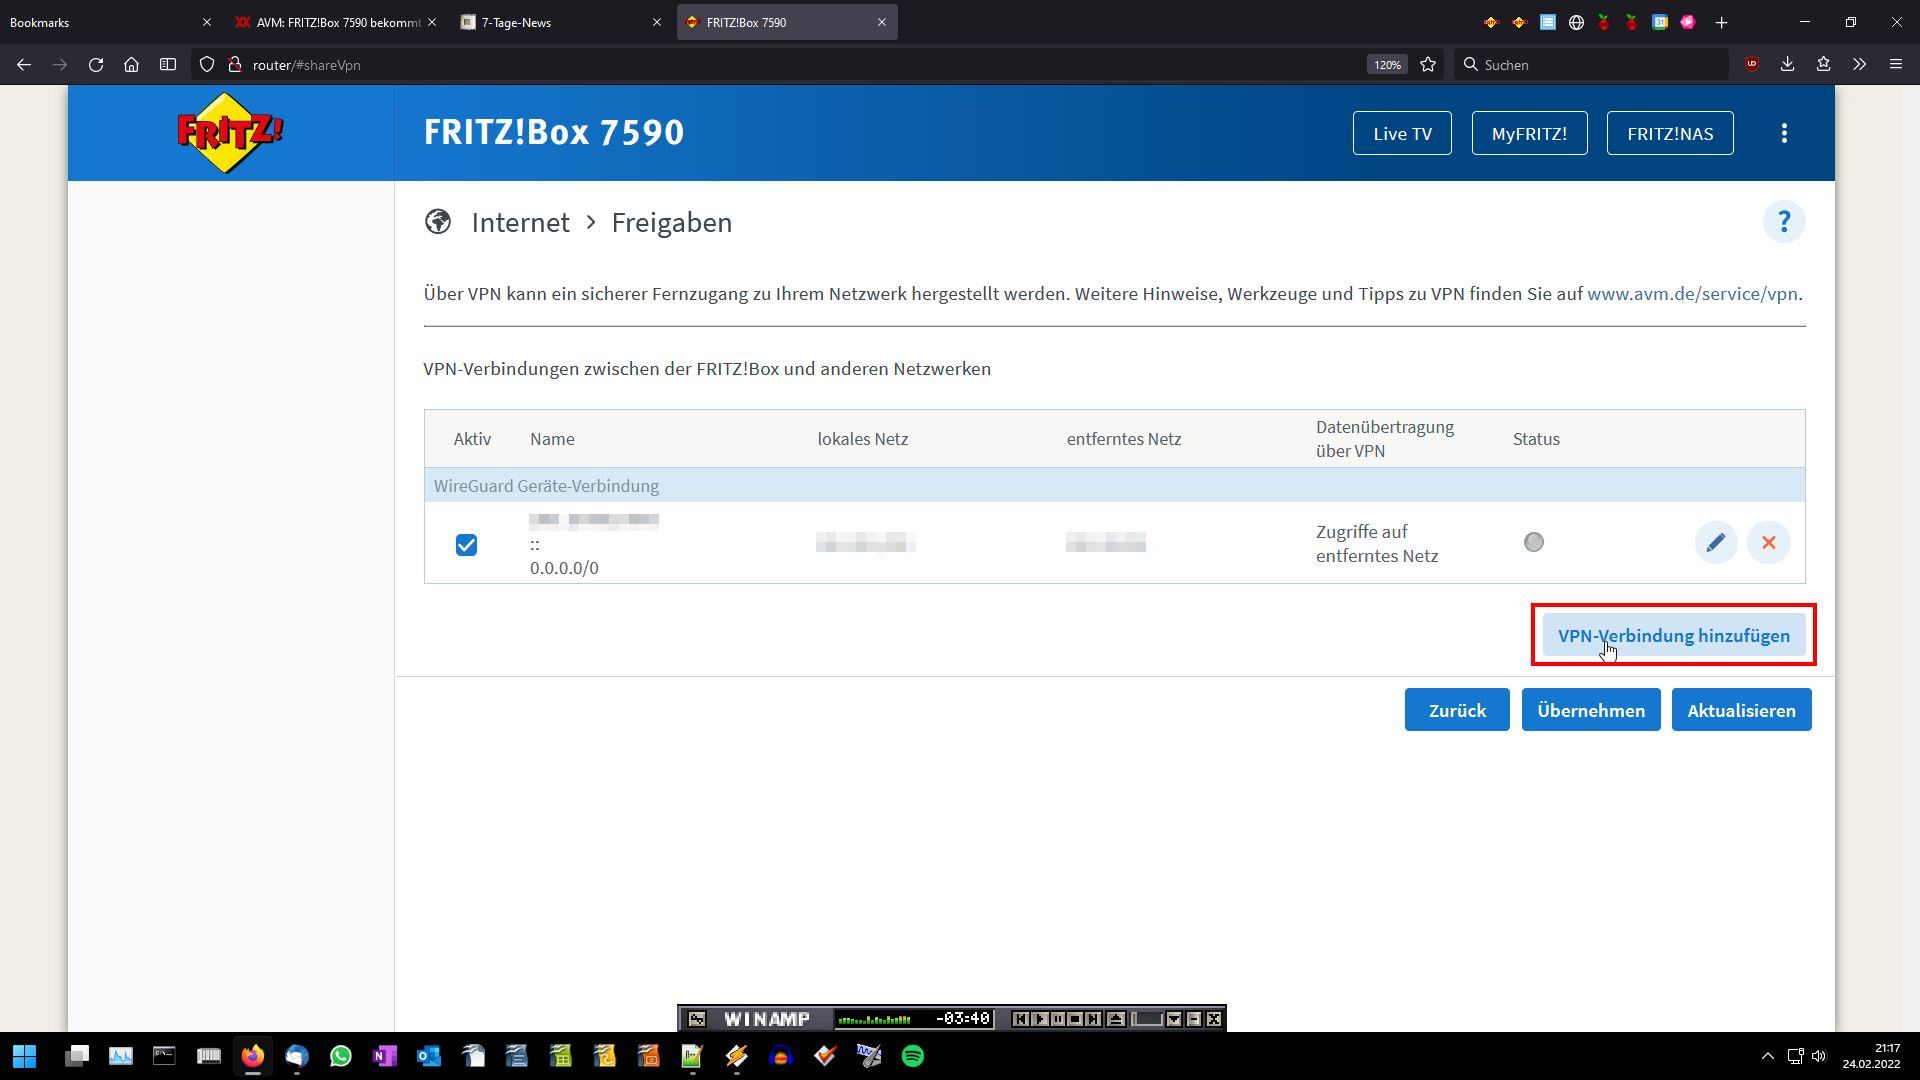
Task: Click the Suchen search field
Action: (1591, 65)
